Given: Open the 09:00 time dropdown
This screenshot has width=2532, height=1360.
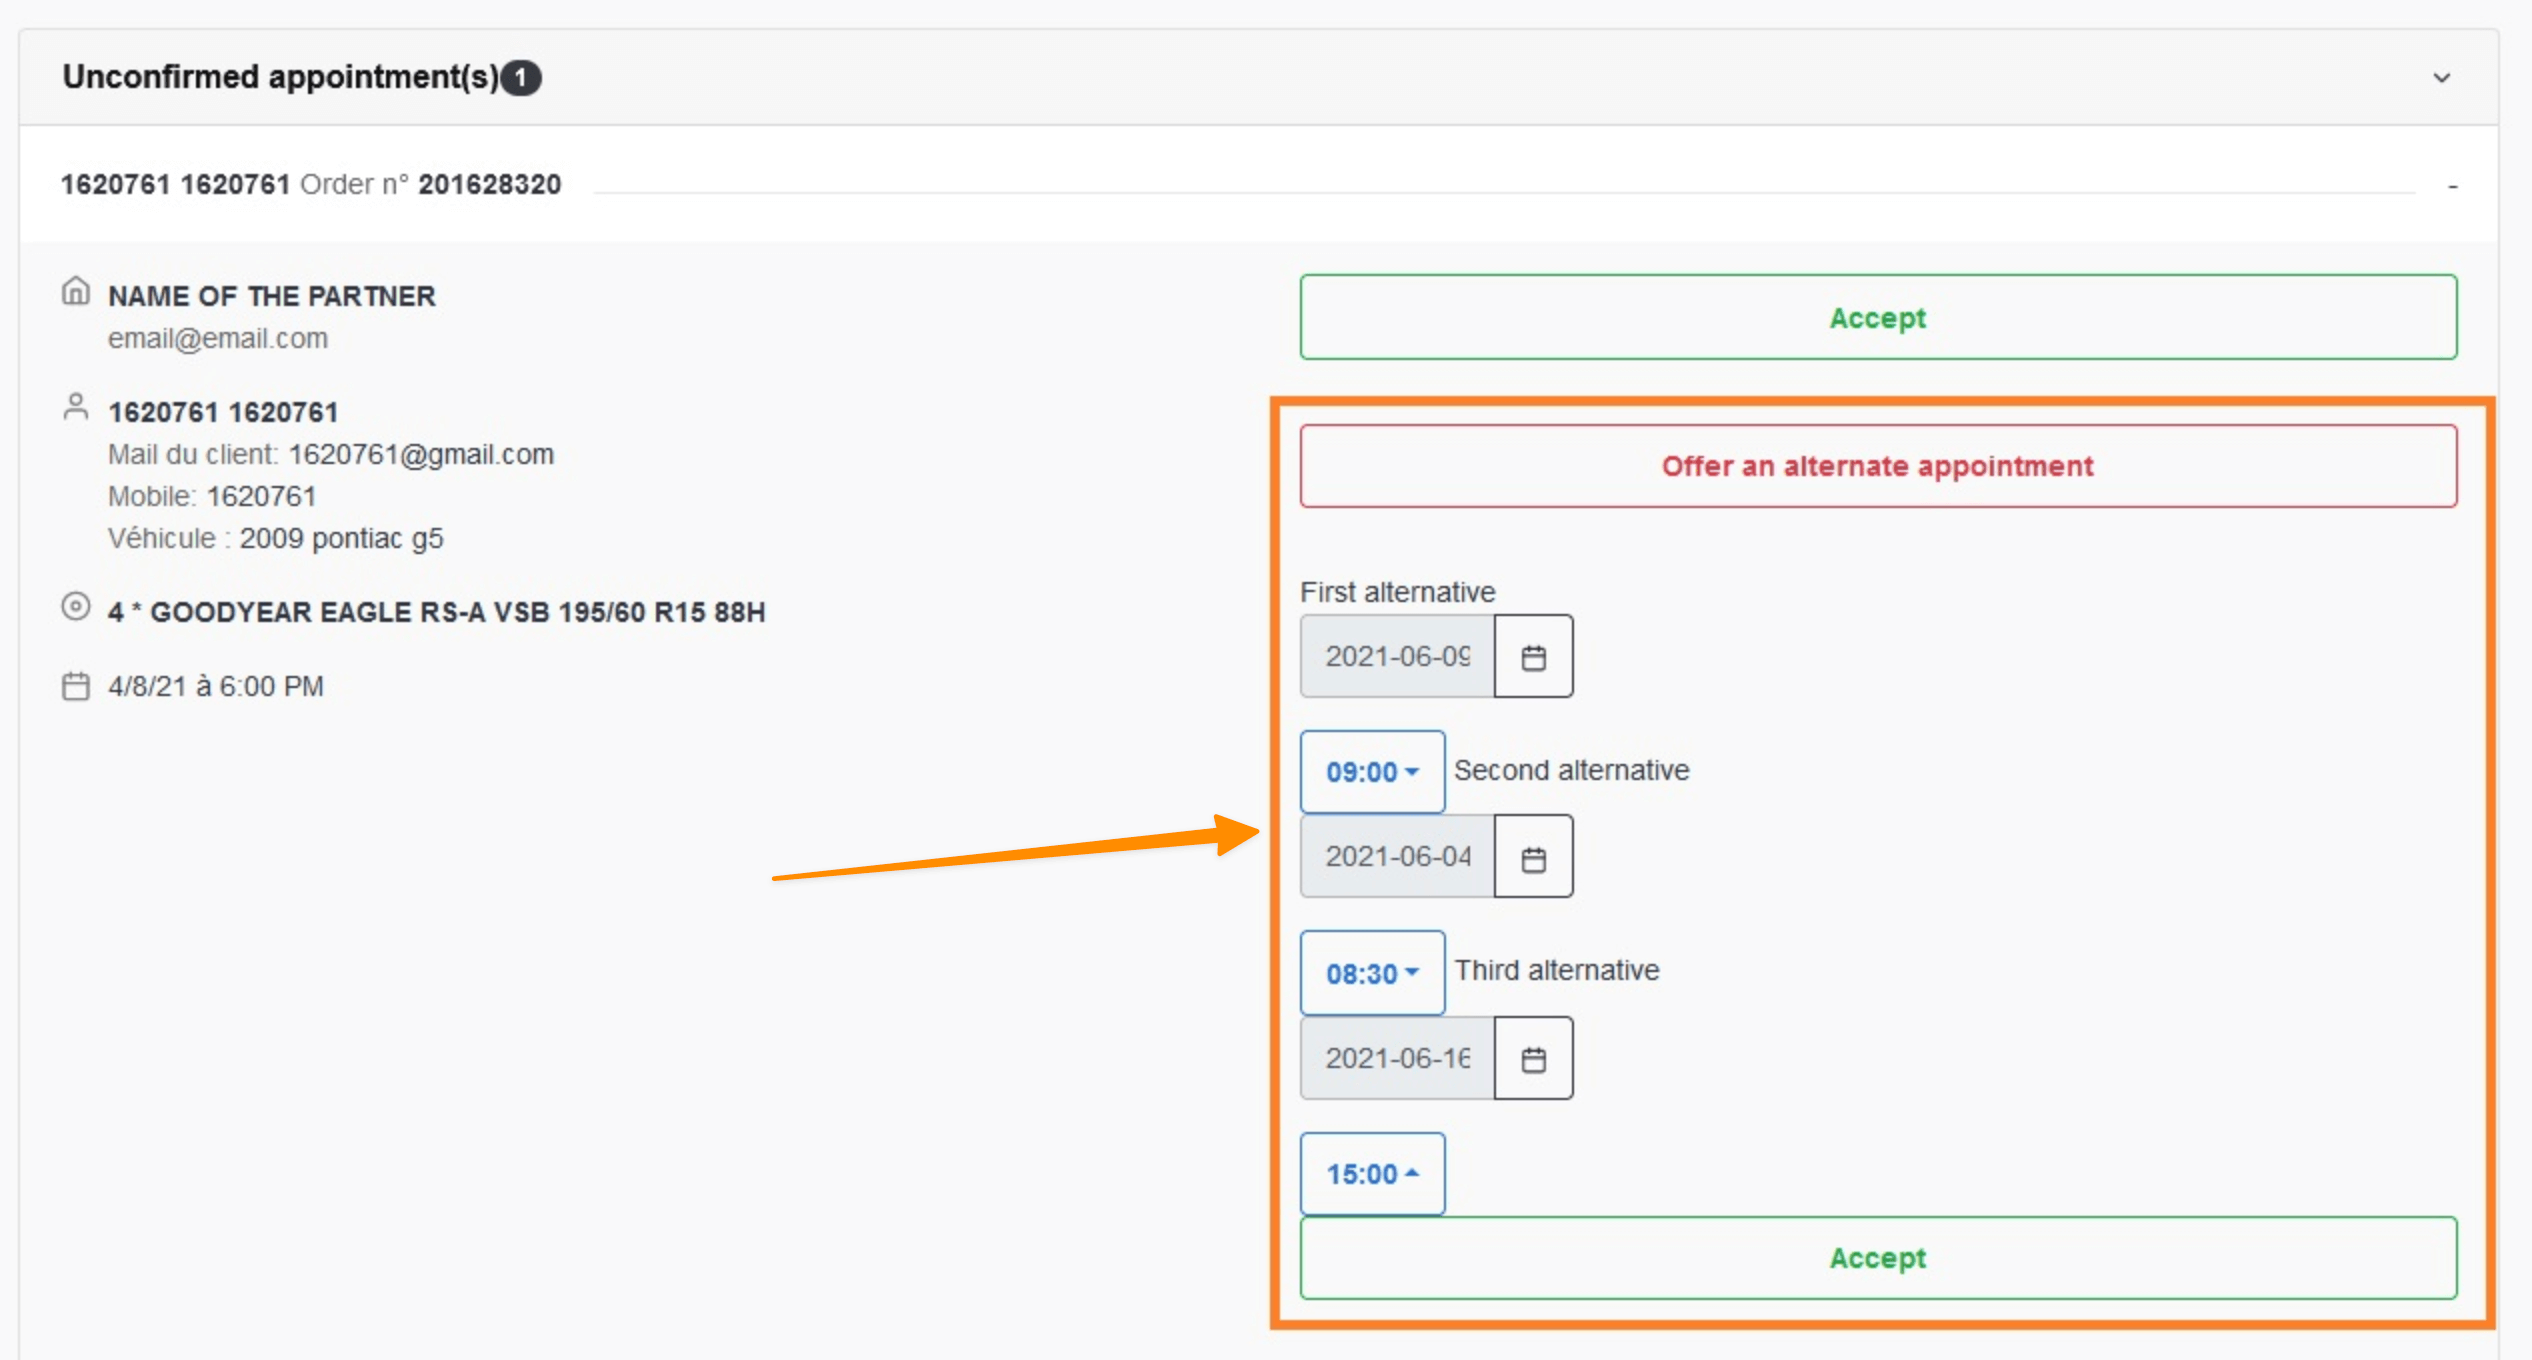Looking at the screenshot, I should (1371, 772).
